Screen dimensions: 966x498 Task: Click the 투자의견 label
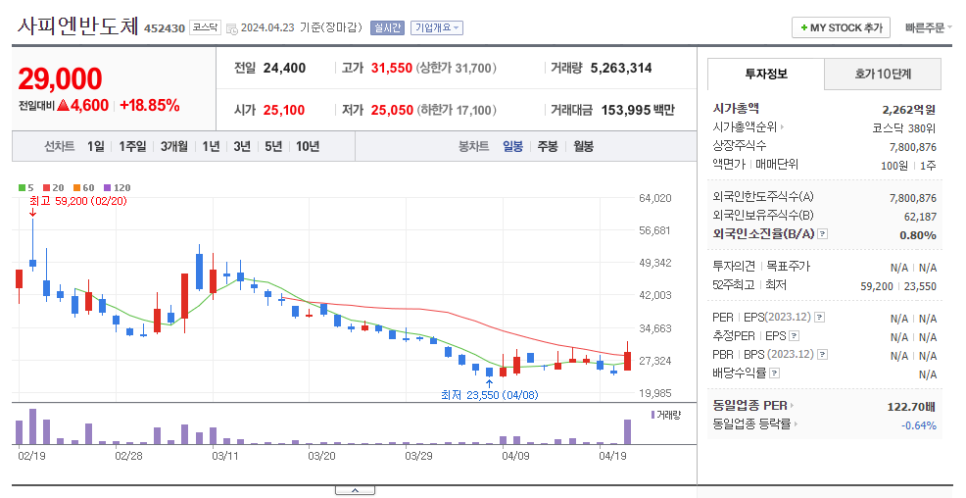pyautogui.click(x=734, y=266)
